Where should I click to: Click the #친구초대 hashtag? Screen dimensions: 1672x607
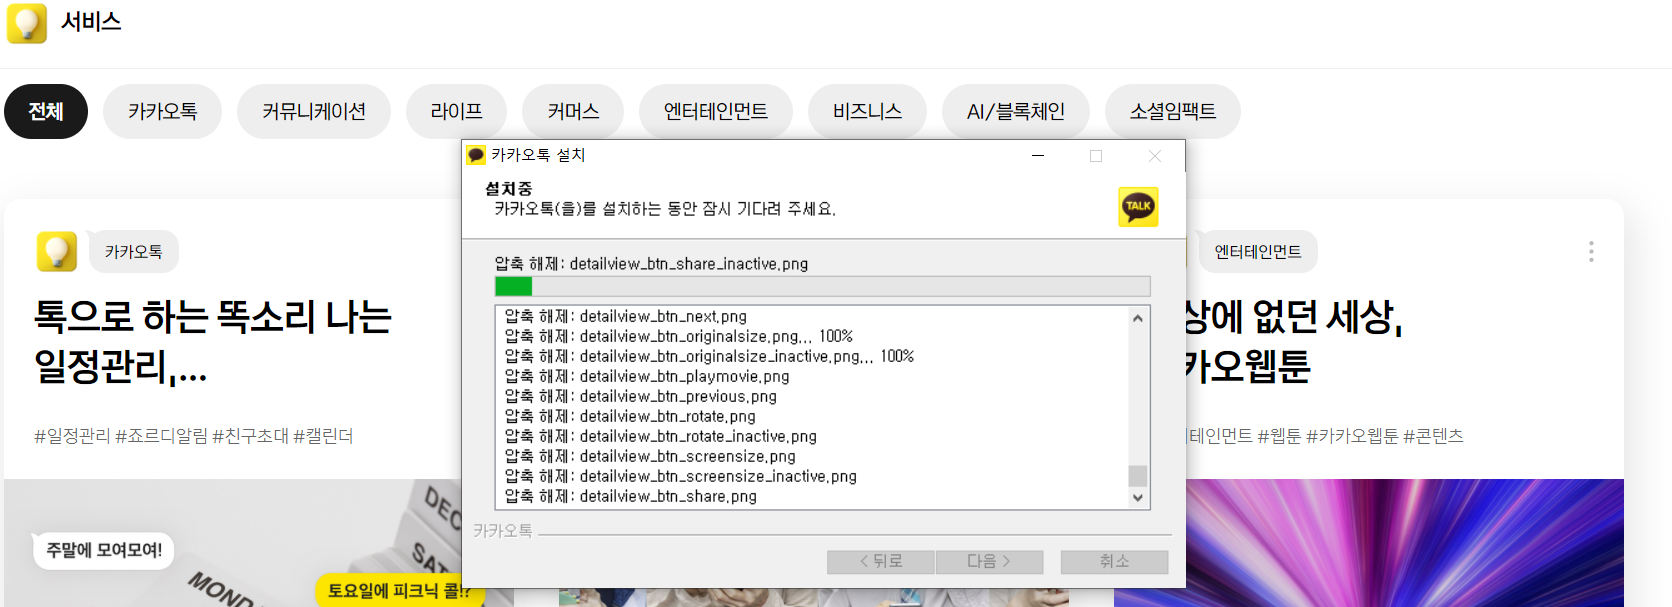(251, 436)
